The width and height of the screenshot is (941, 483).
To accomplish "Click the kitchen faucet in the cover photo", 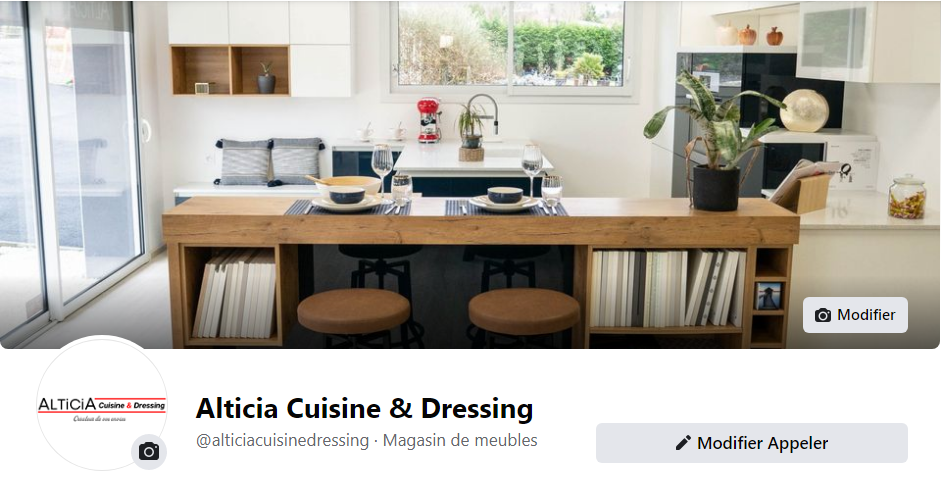I will pos(484,113).
